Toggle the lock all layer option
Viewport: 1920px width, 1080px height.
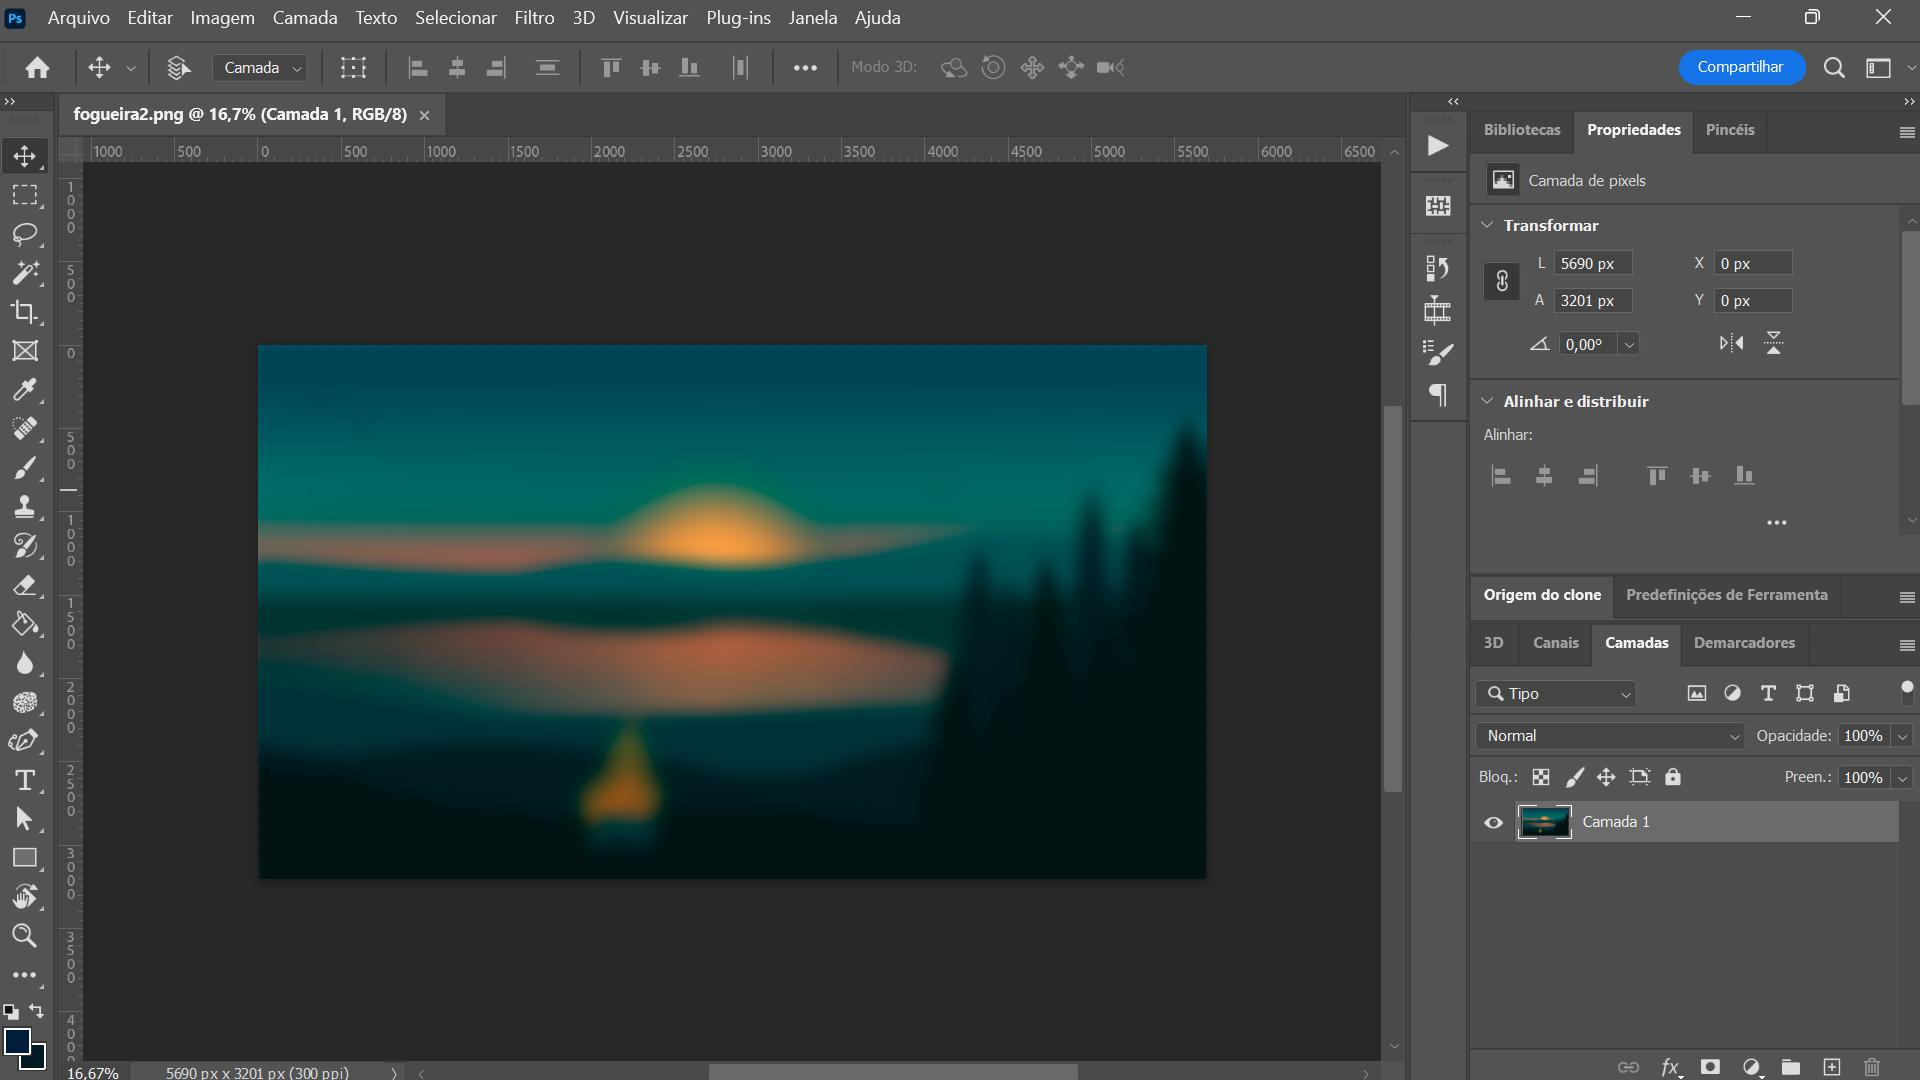pos(1673,777)
